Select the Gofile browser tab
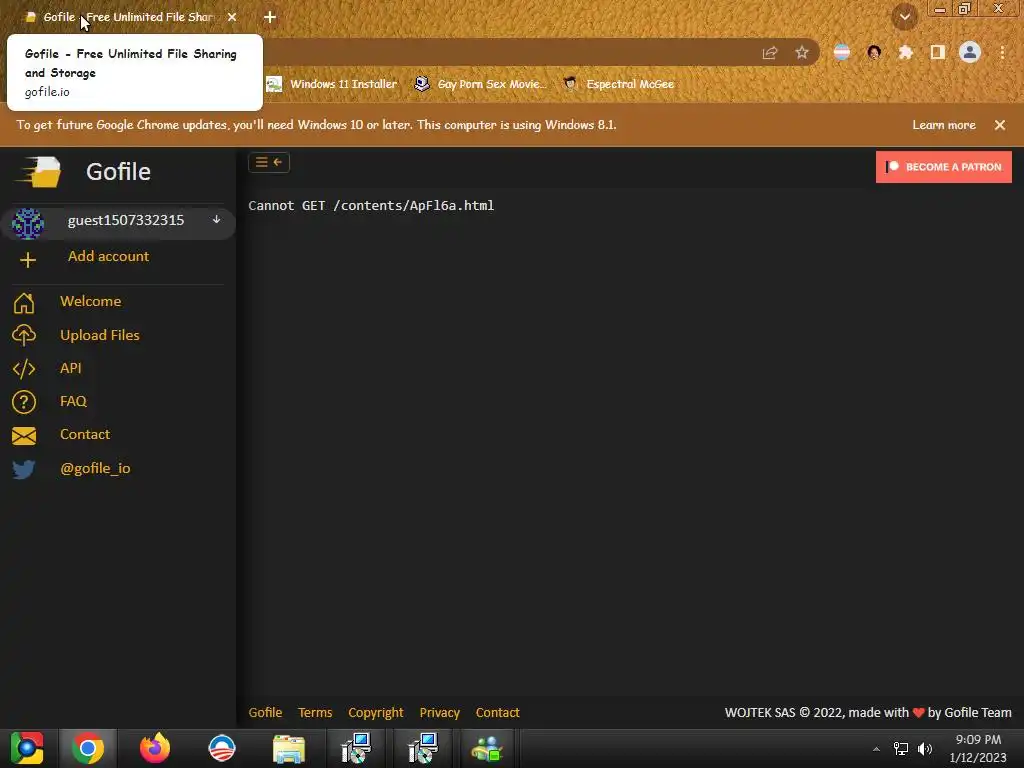Screen dimensions: 1024x768 pos(131,17)
